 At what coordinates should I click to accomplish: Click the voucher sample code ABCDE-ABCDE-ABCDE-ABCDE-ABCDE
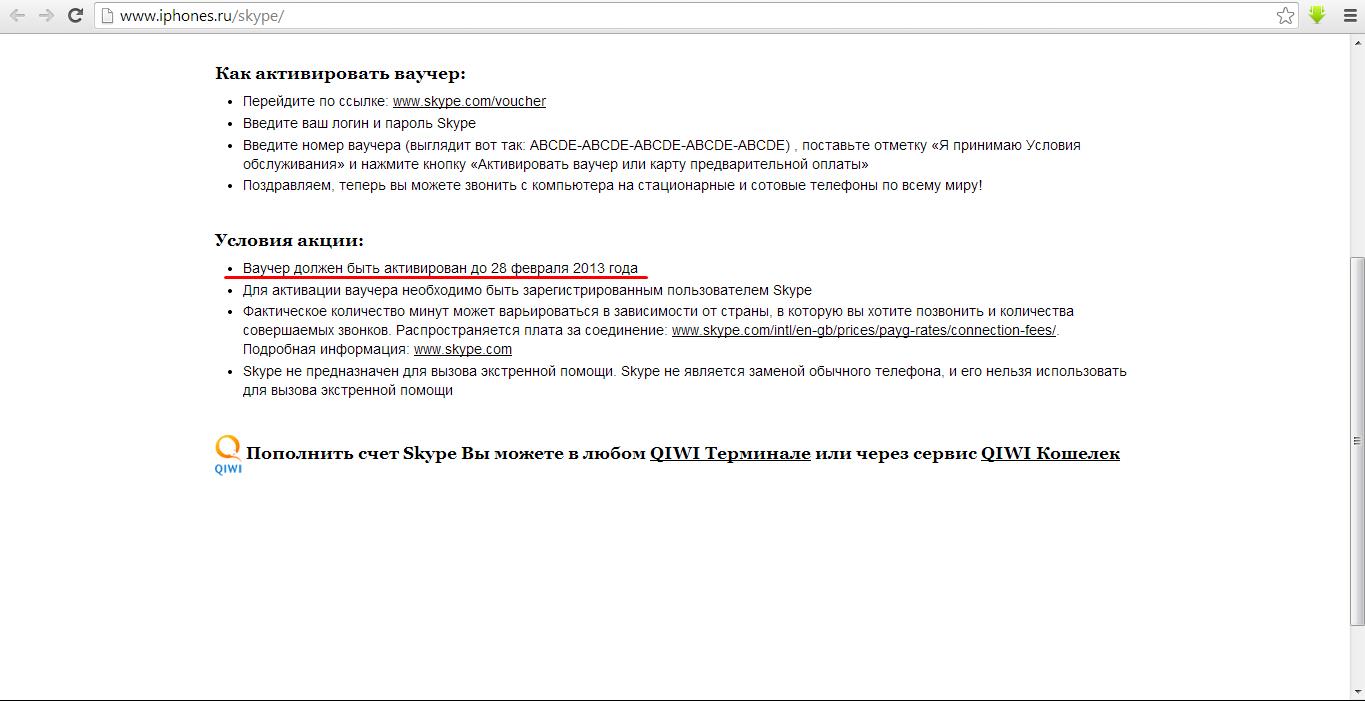pyautogui.click(x=660, y=145)
